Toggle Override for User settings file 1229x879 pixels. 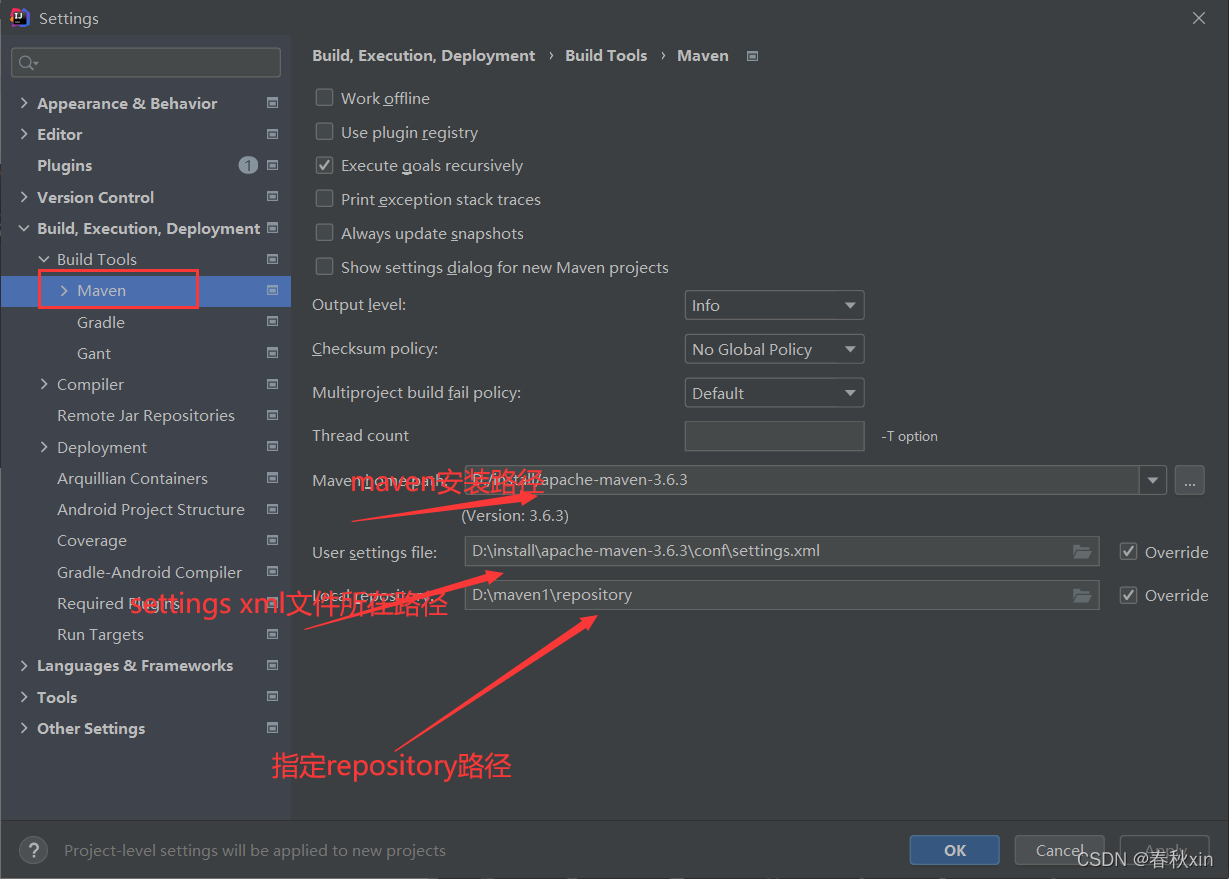point(1129,552)
